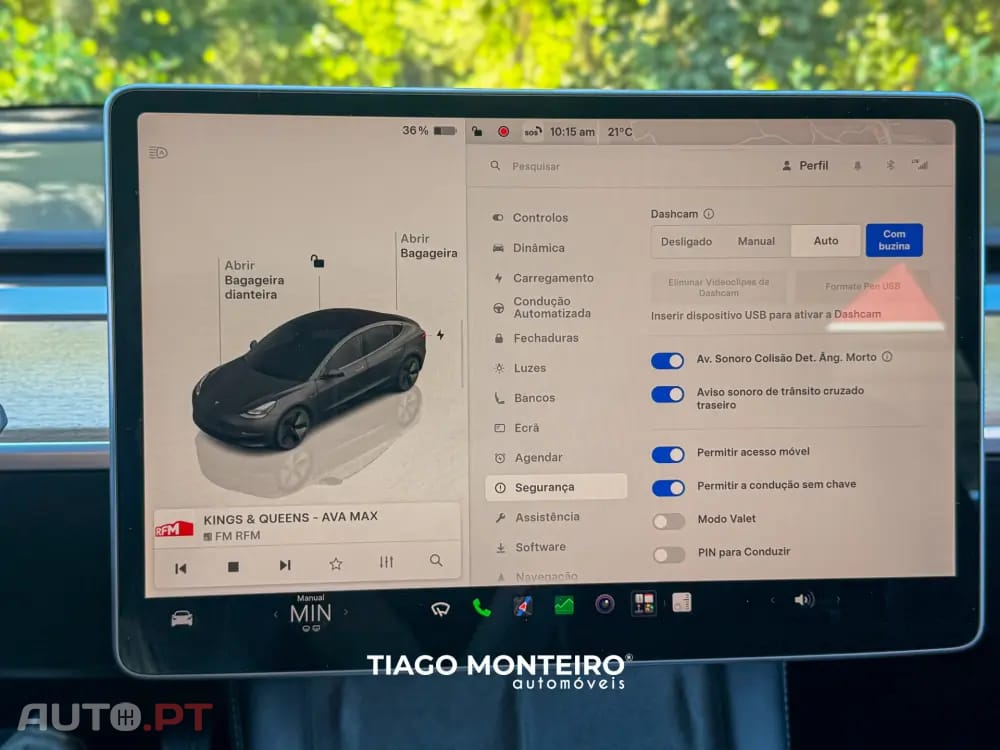Set Dashcam to Com buzina
This screenshot has width=1000, height=750.
[893, 240]
